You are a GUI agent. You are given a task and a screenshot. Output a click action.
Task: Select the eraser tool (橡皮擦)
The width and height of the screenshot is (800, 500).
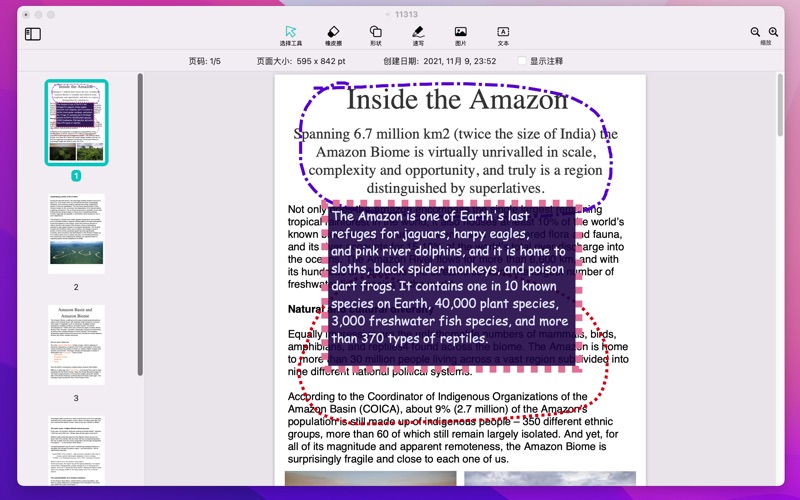click(333, 36)
